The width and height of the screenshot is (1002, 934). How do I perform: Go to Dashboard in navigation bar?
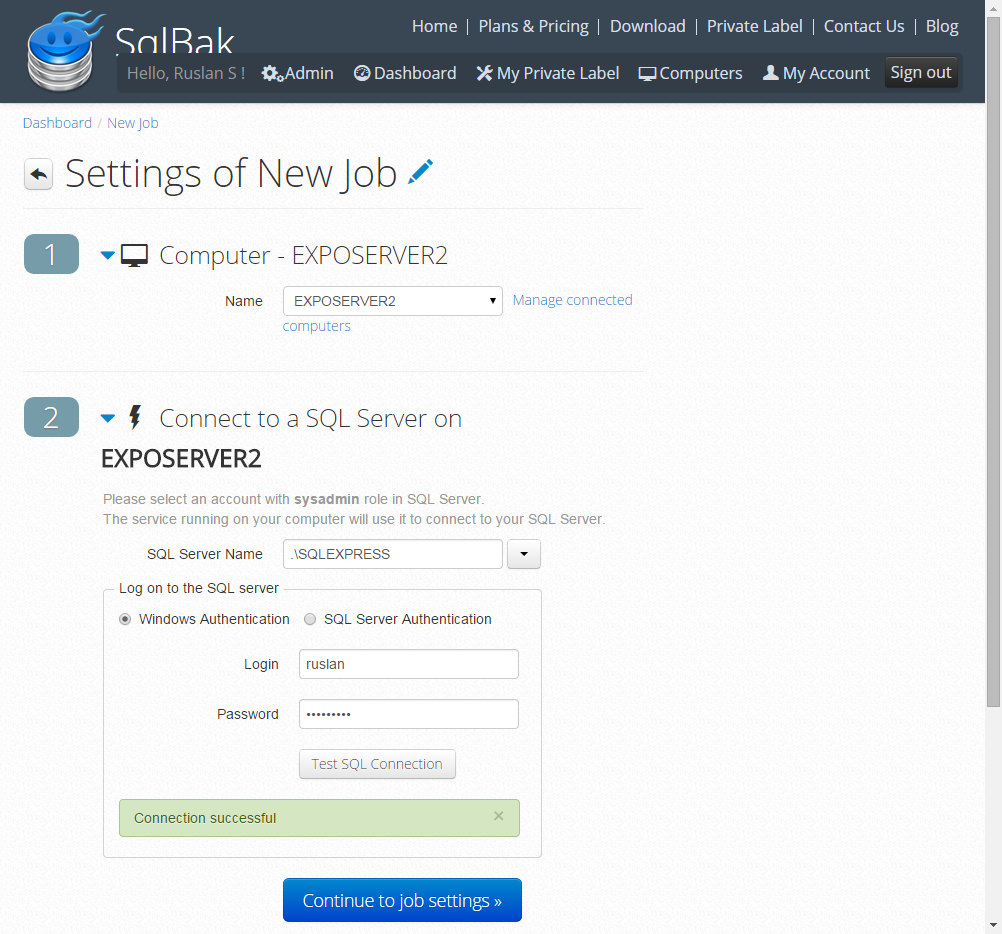point(405,73)
